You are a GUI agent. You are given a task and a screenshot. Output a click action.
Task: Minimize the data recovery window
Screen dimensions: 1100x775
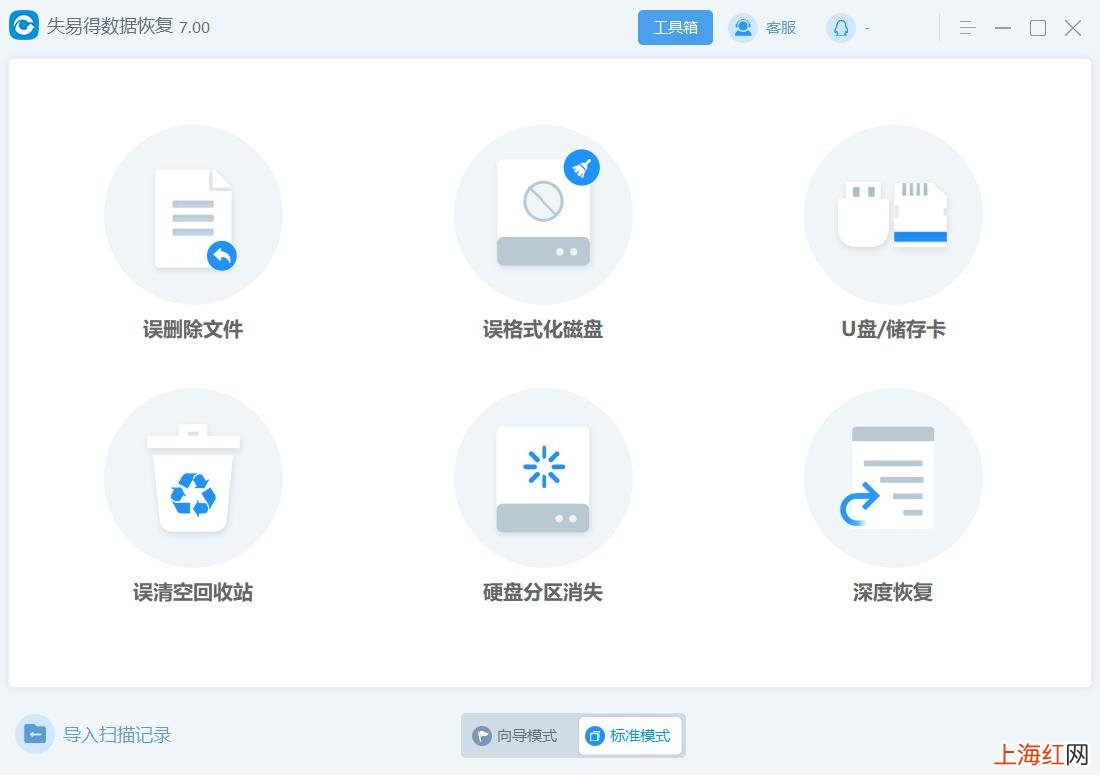coord(1002,28)
